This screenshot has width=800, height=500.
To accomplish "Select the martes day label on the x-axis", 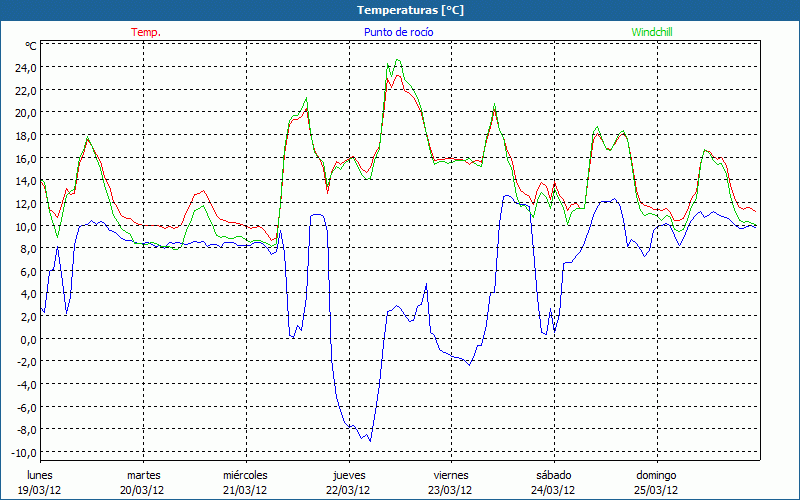I will pos(143,475).
